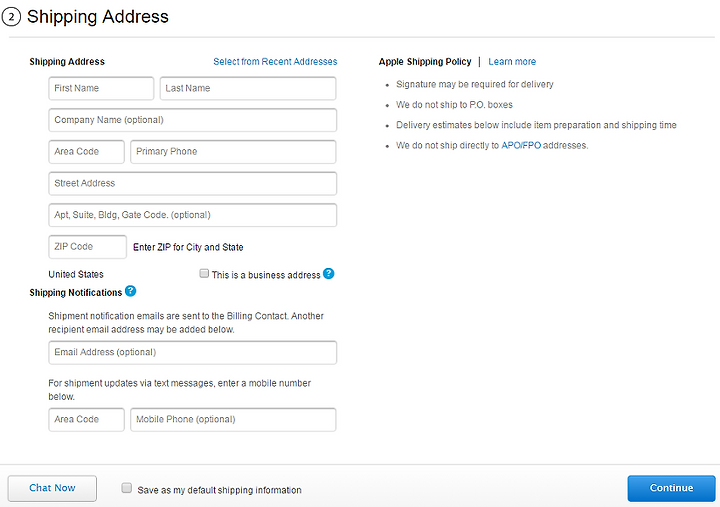This screenshot has height=507, width=720.
Task: Open Shipping Notifications help icon
Action: coord(130,291)
